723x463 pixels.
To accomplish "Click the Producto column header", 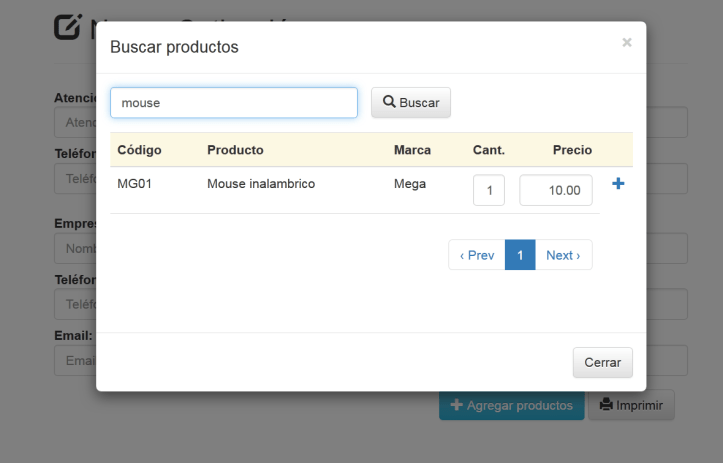I will pyautogui.click(x=235, y=150).
